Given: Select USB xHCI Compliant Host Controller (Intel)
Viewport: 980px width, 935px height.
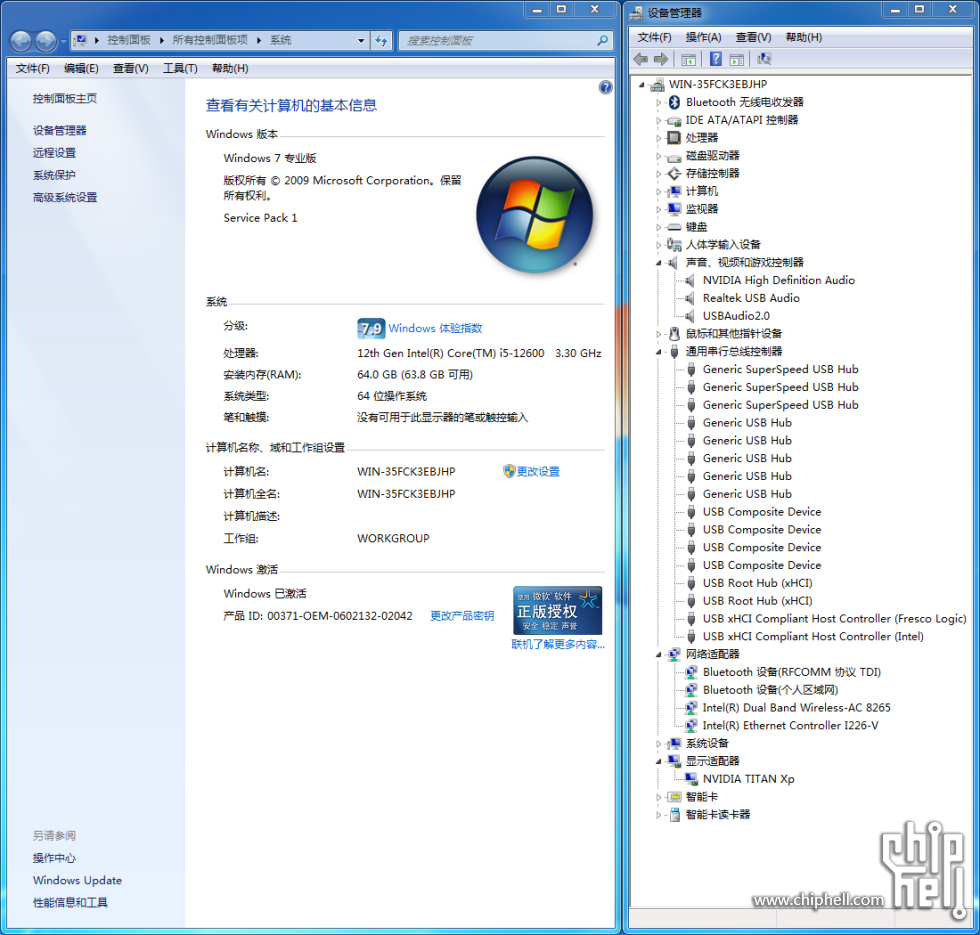Looking at the screenshot, I should tap(812, 636).
